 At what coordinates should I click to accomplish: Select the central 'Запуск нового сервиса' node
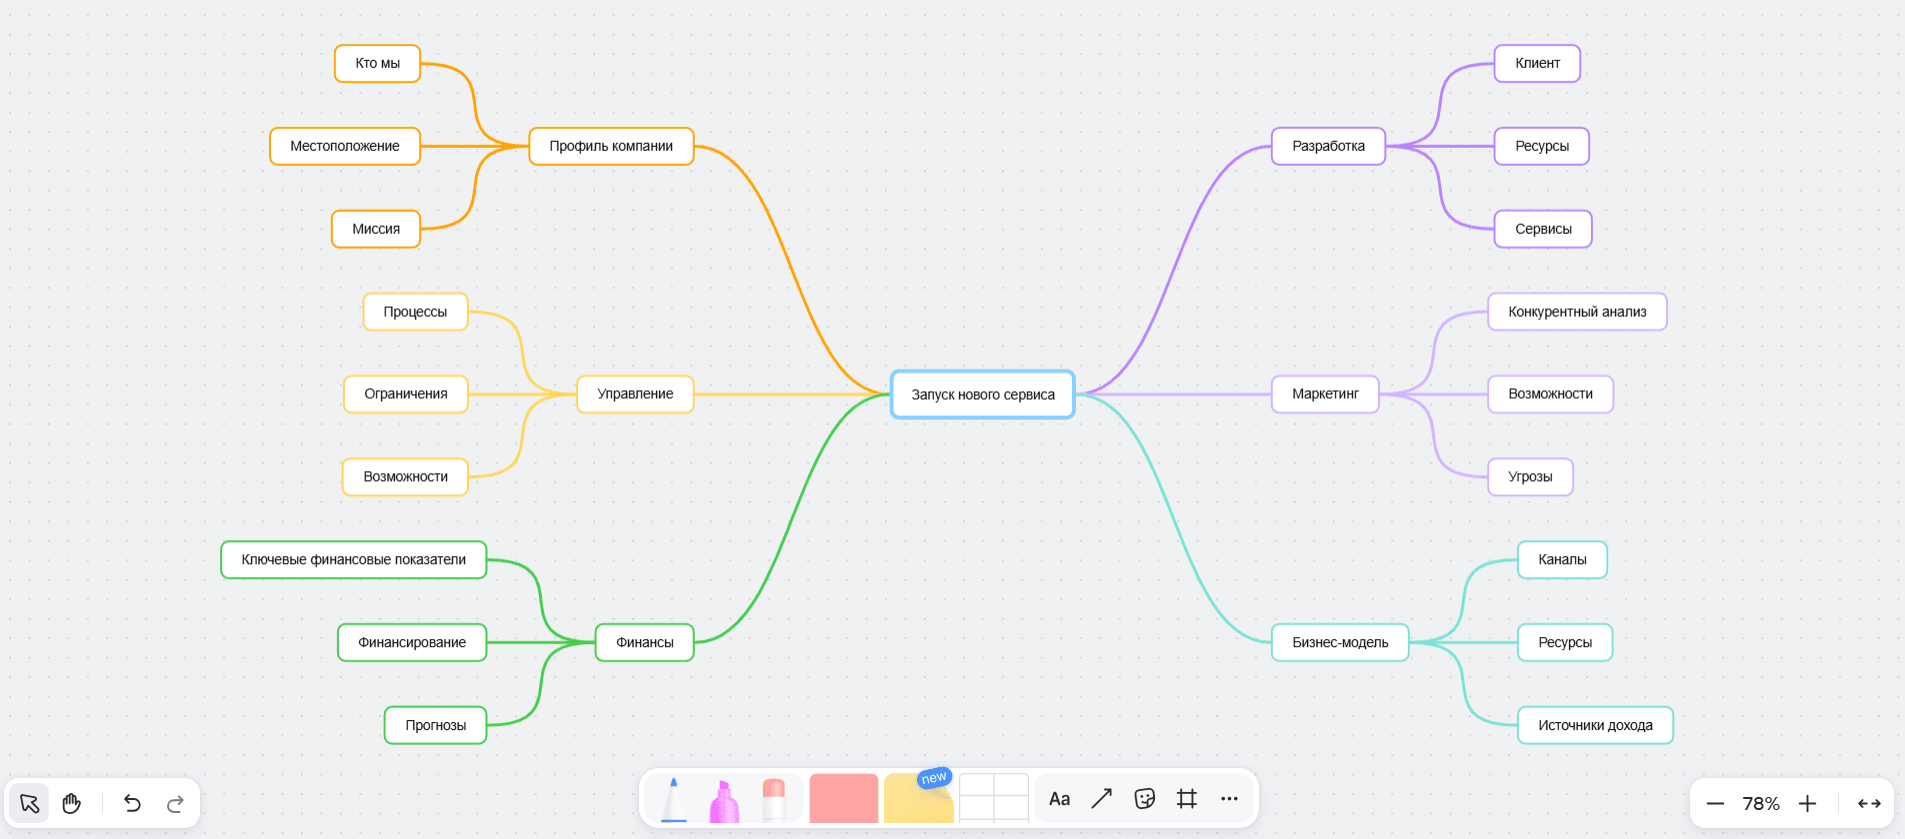(982, 395)
